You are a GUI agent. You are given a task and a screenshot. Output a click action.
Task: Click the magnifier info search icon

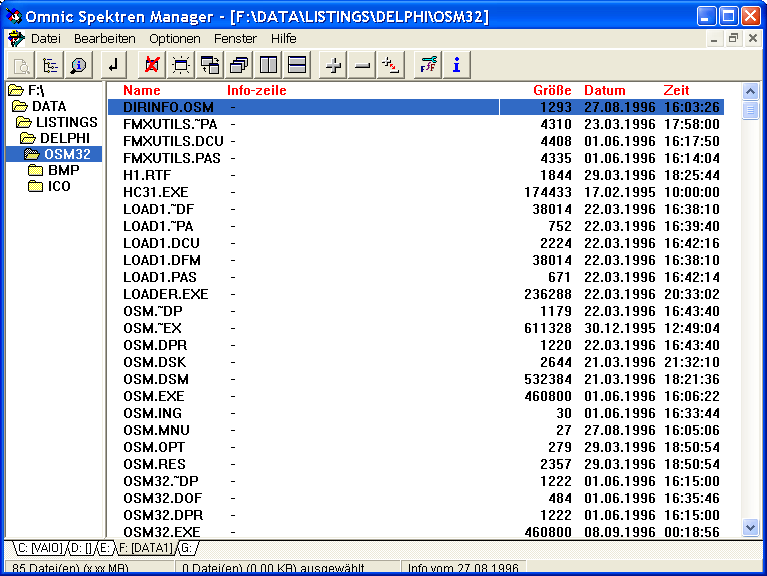point(78,66)
